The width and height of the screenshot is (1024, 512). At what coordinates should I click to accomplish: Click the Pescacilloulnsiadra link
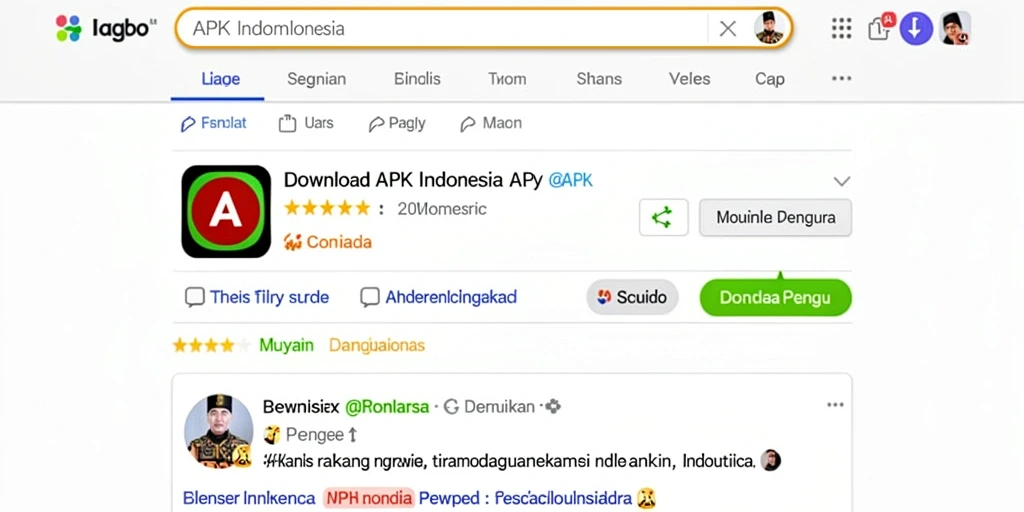[x=562, y=498]
